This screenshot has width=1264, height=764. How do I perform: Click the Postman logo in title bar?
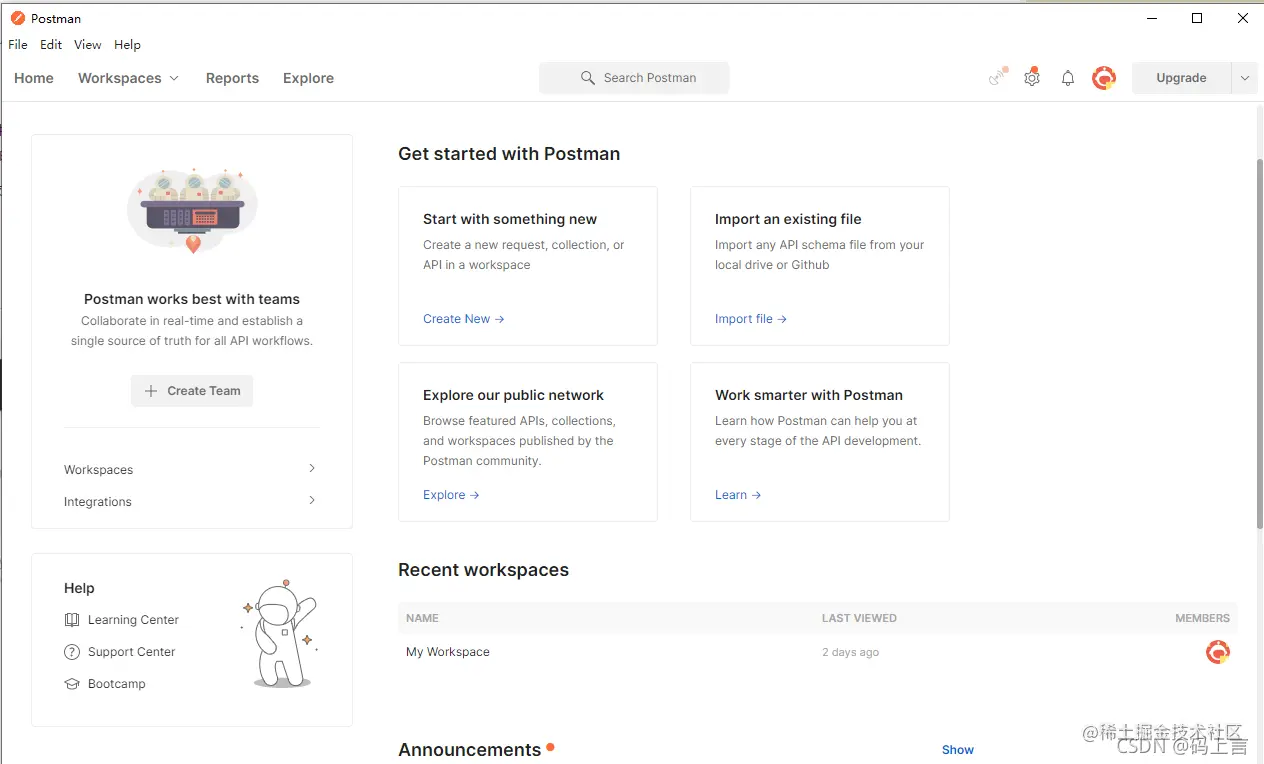tap(18, 18)
